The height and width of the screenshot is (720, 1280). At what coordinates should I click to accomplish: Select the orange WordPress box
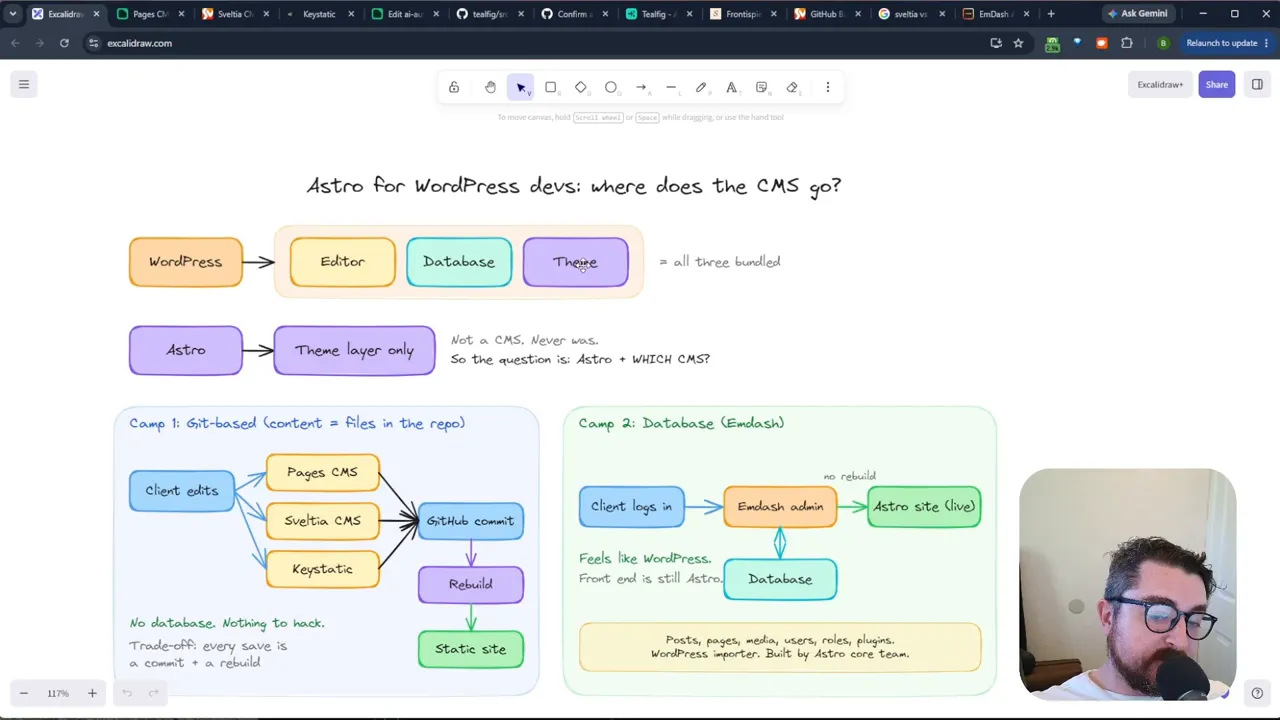(x=186, y=262)
